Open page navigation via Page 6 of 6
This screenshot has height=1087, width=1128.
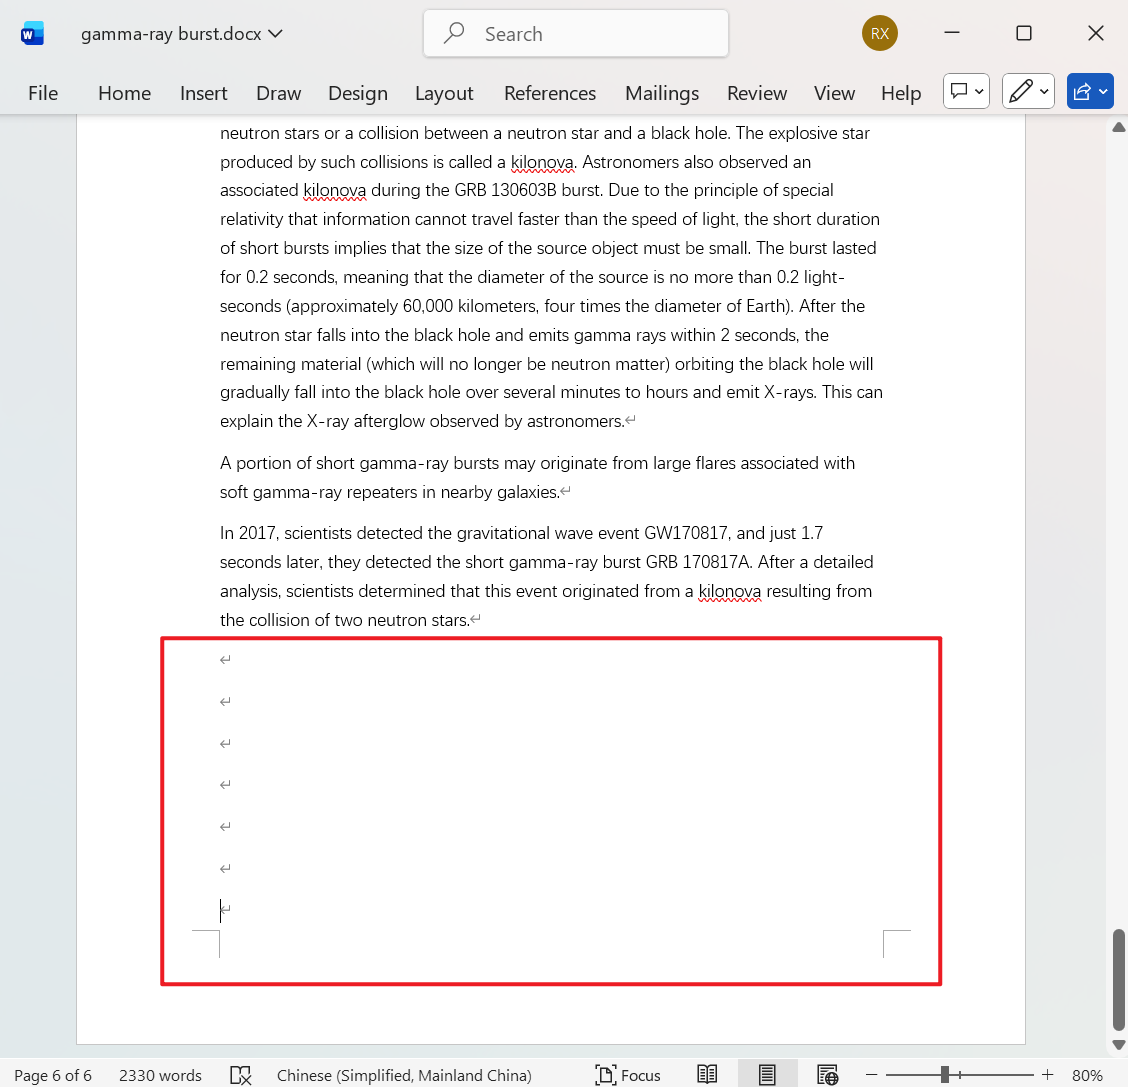(x=52, y=1074)
